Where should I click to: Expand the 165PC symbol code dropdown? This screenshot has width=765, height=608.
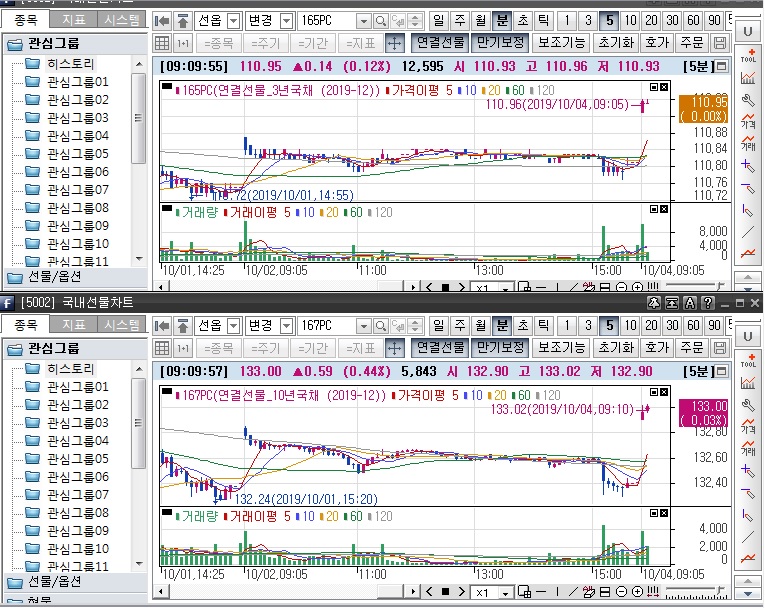pos(363,21)
